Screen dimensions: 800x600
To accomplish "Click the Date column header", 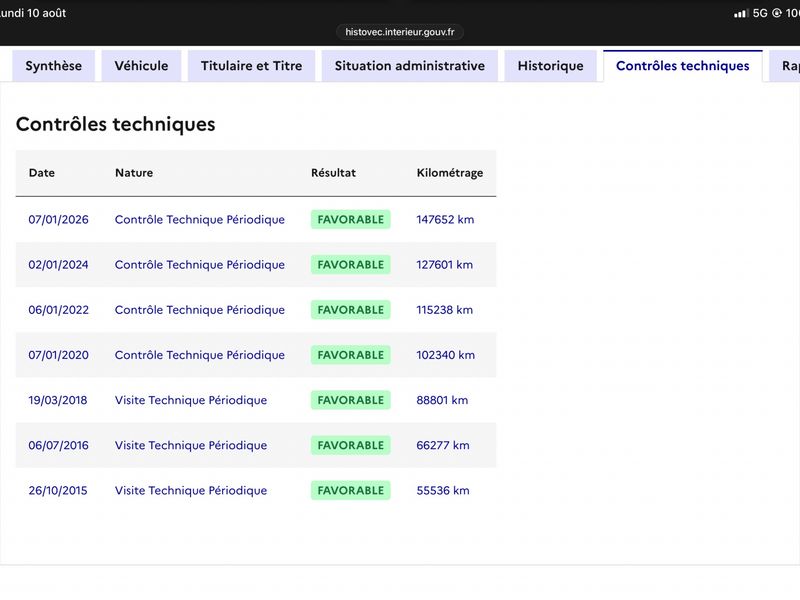I will tap(42, 172).
